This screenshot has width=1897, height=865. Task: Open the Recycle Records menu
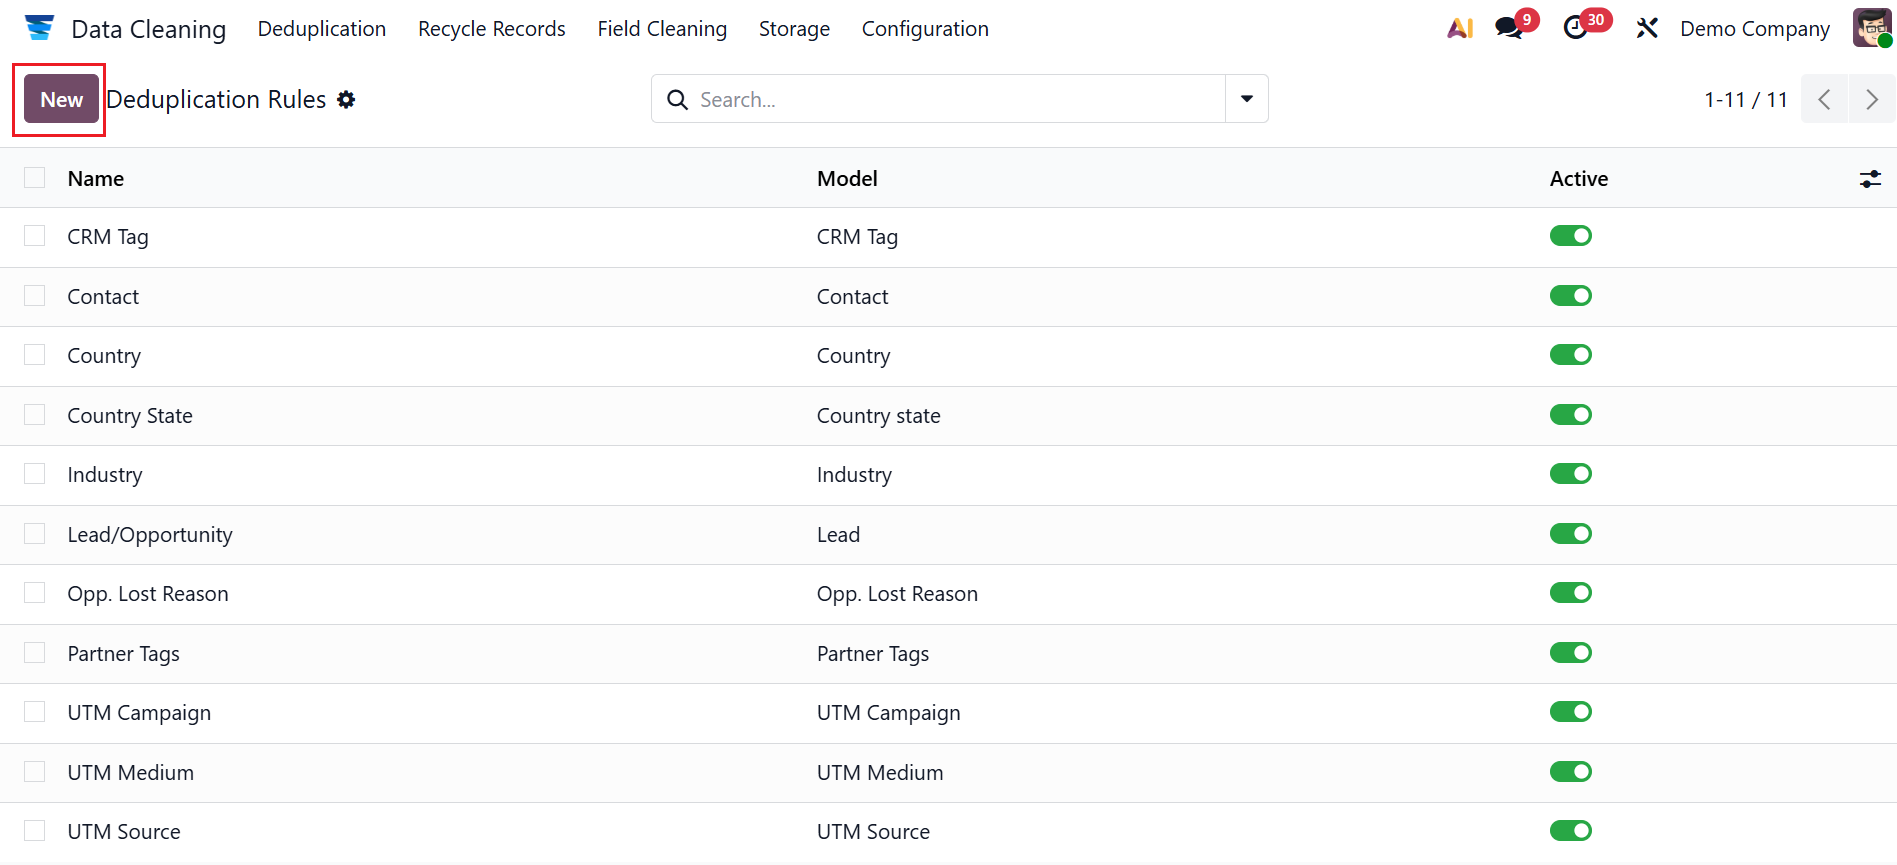(x=491, y=29)
